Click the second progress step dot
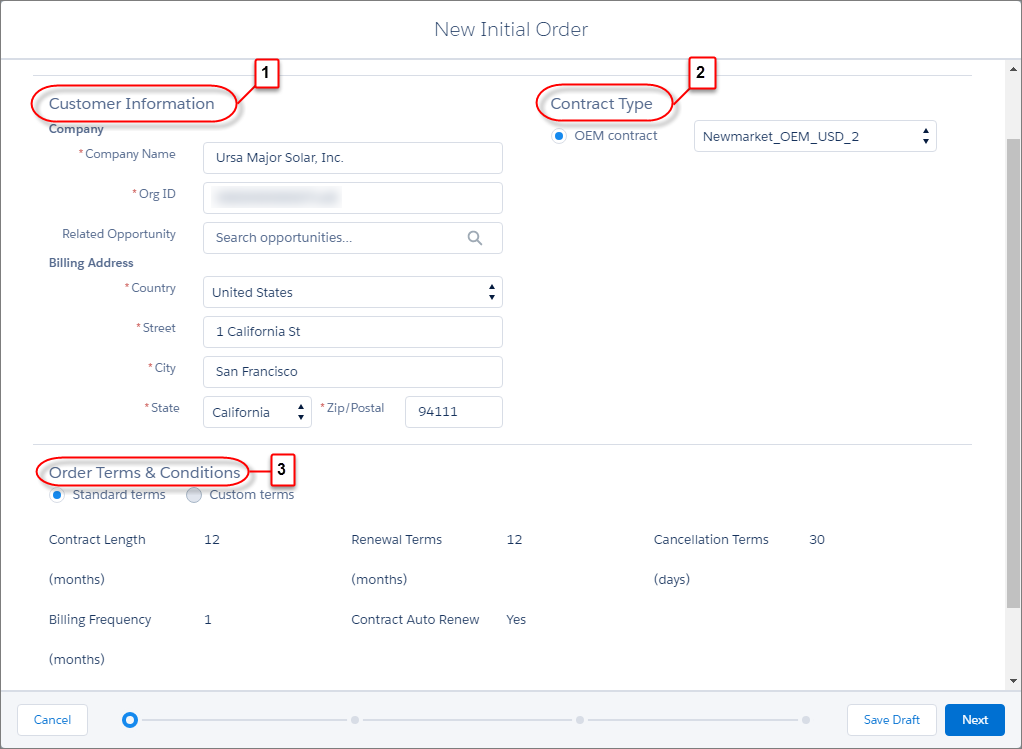 355,720
